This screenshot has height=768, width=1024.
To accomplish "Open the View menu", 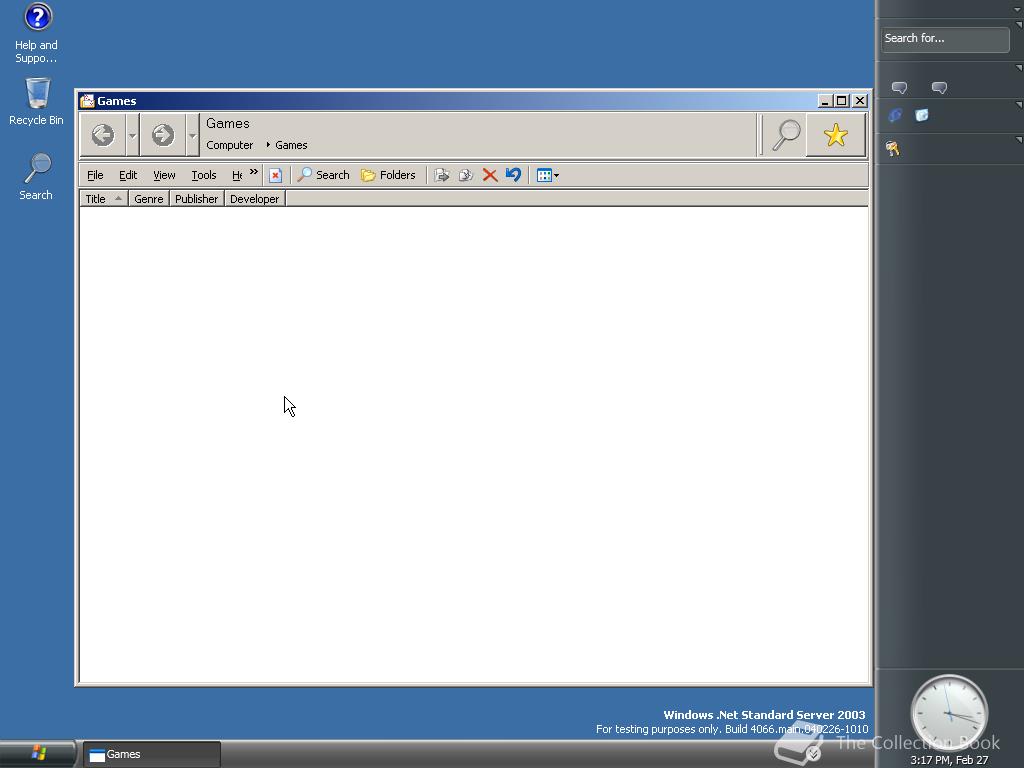I will coord(165,175).
